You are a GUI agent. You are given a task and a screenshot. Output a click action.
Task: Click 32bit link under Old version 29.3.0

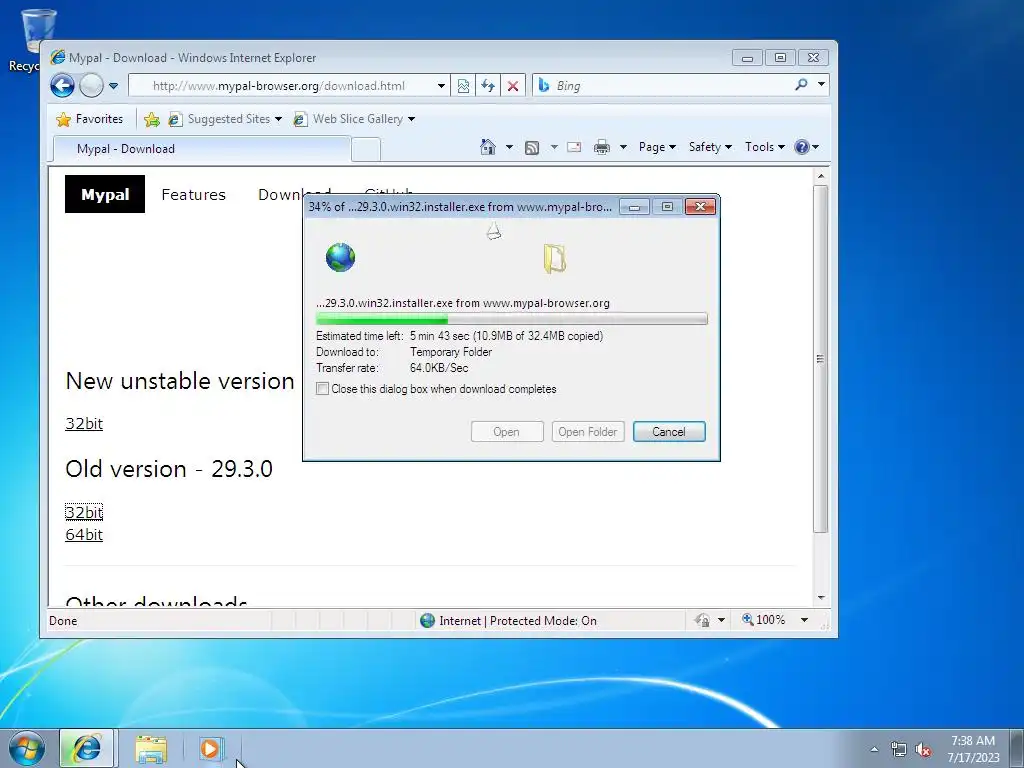(84, 512)
